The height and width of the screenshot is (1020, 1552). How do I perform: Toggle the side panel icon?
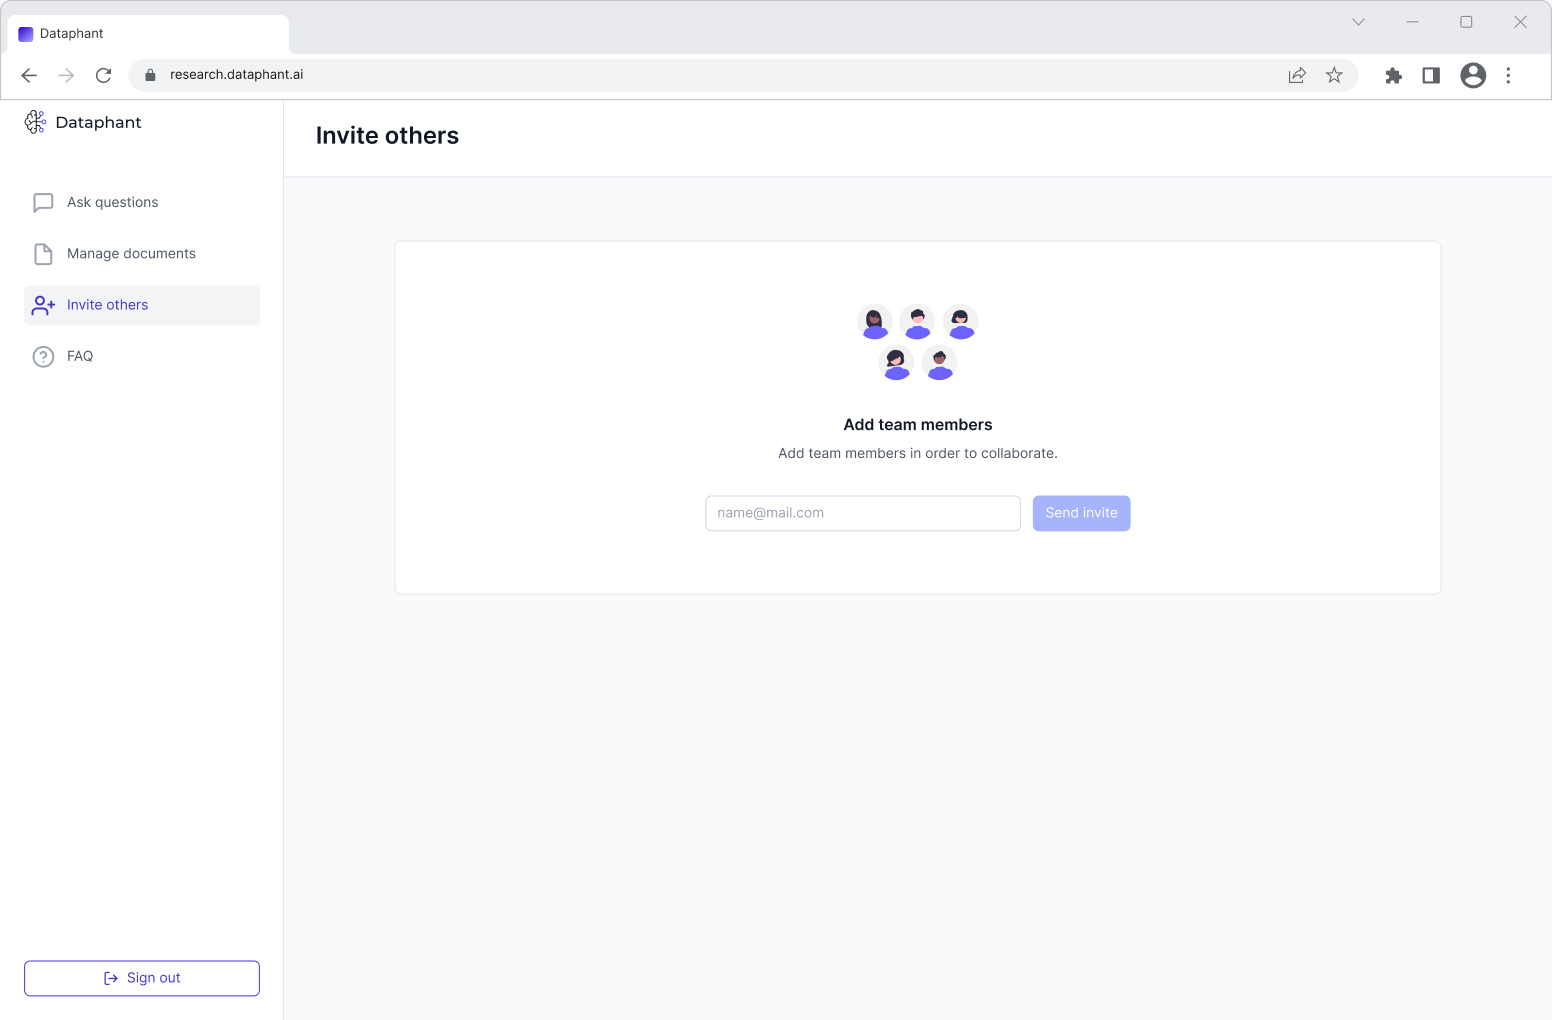1430,75
